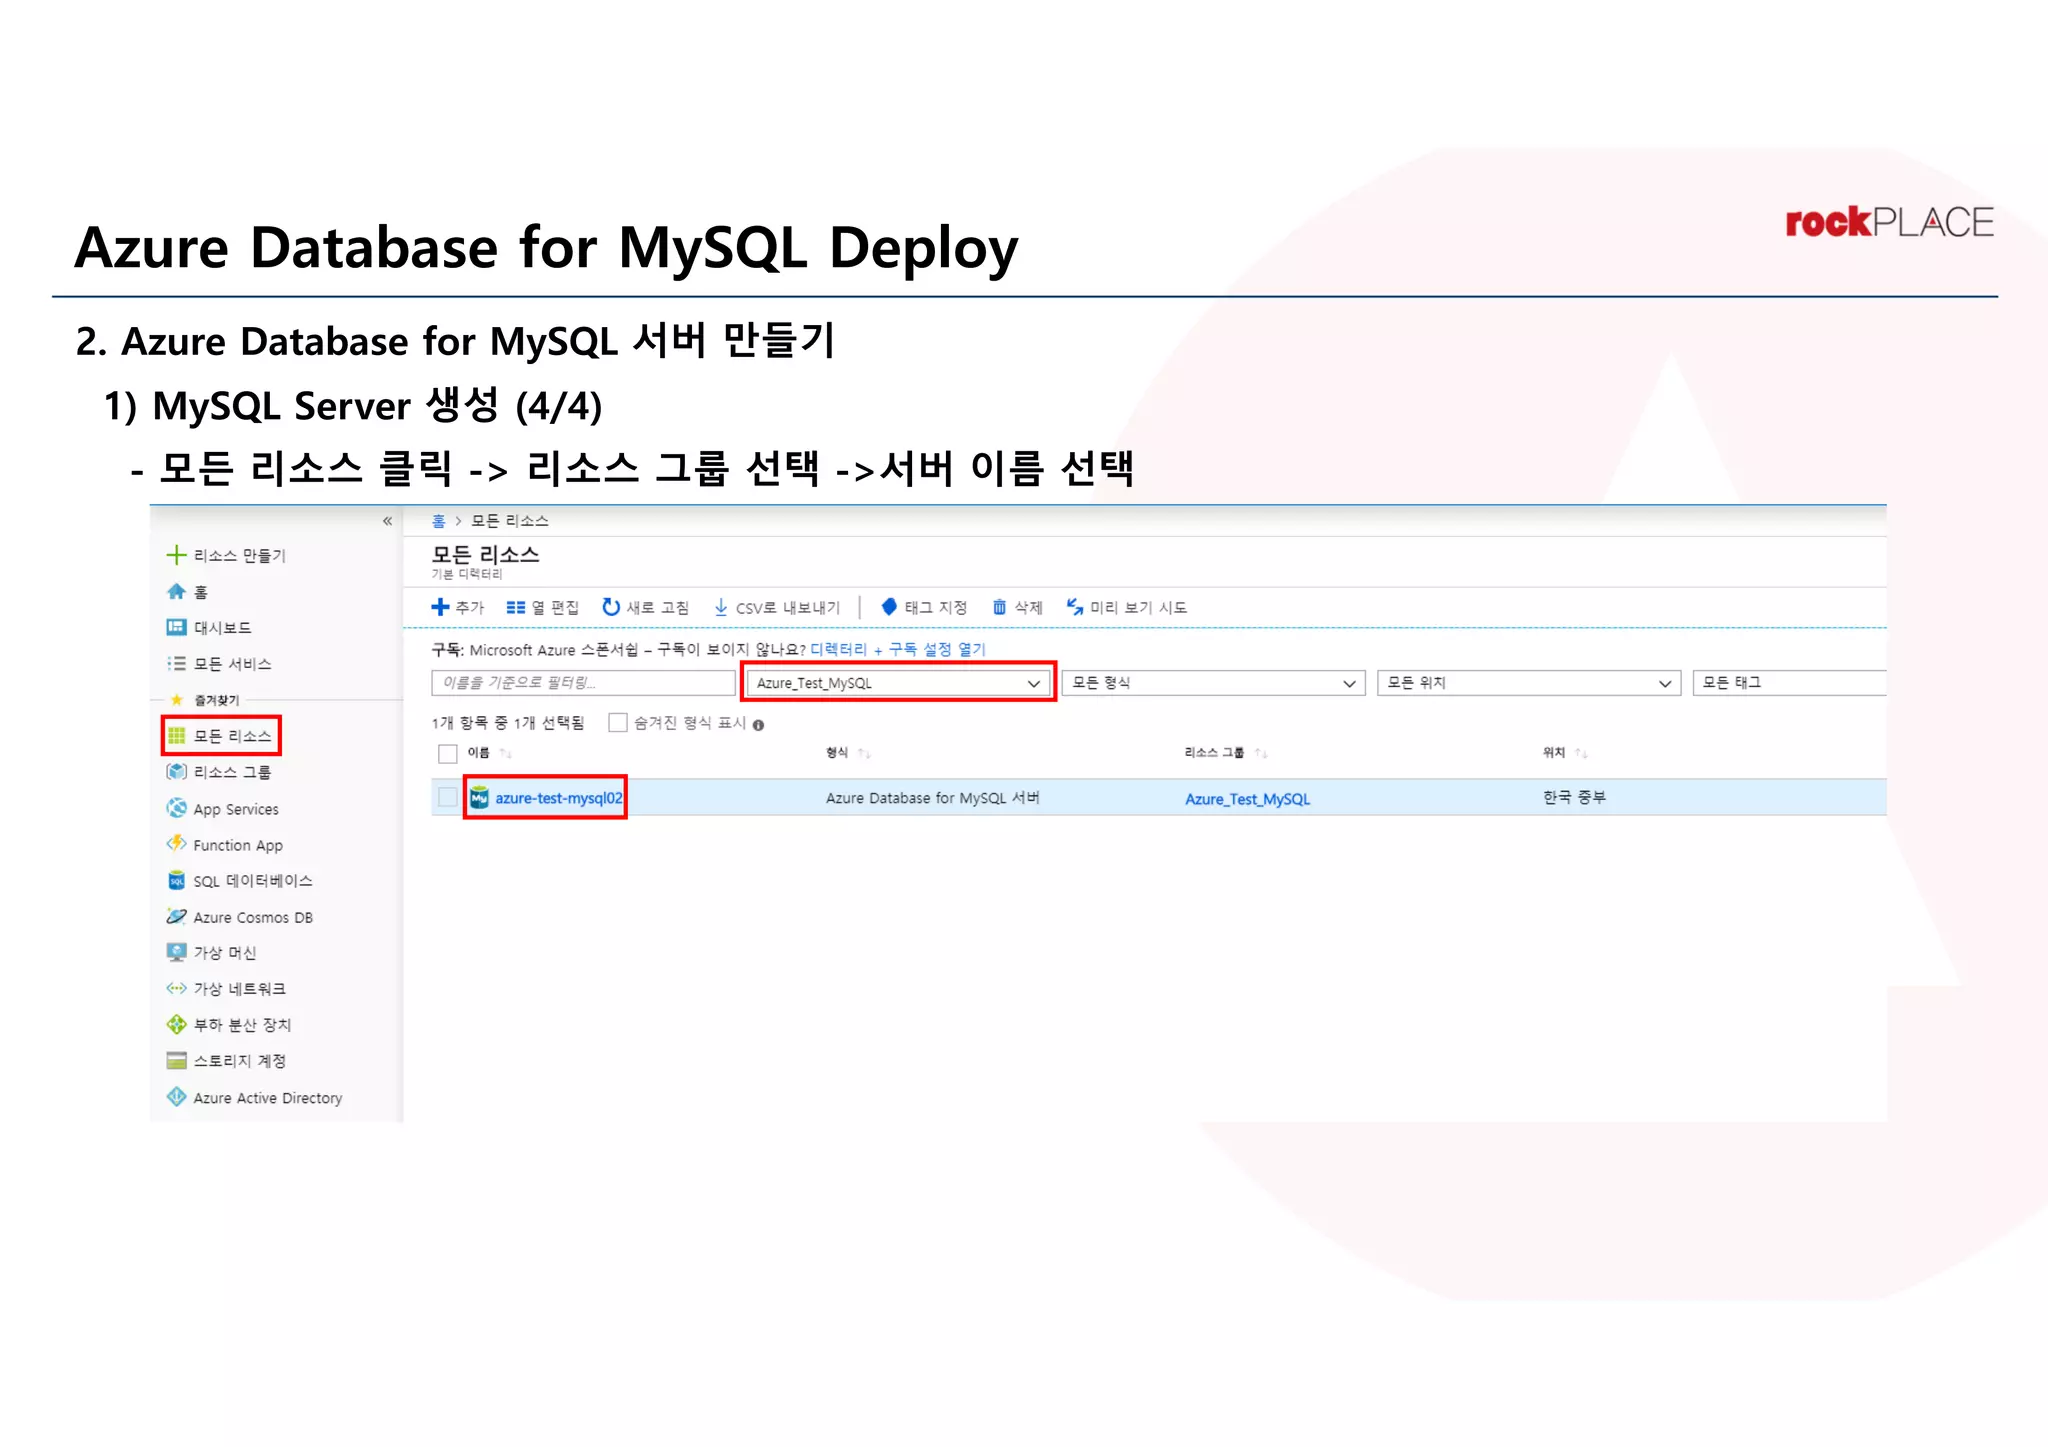Image resolution: width=2048 pixels, height=1447 pixels.
Task: Click 미리 보기 시도 button
Action: (x=1126, y=607)
